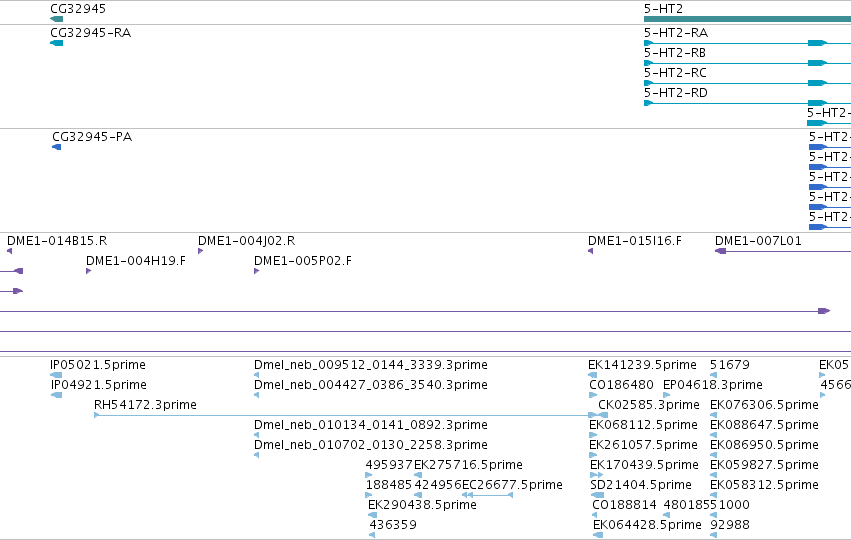
Task: Click the EK059827.5prime EST label
Action: click(764, 465)
